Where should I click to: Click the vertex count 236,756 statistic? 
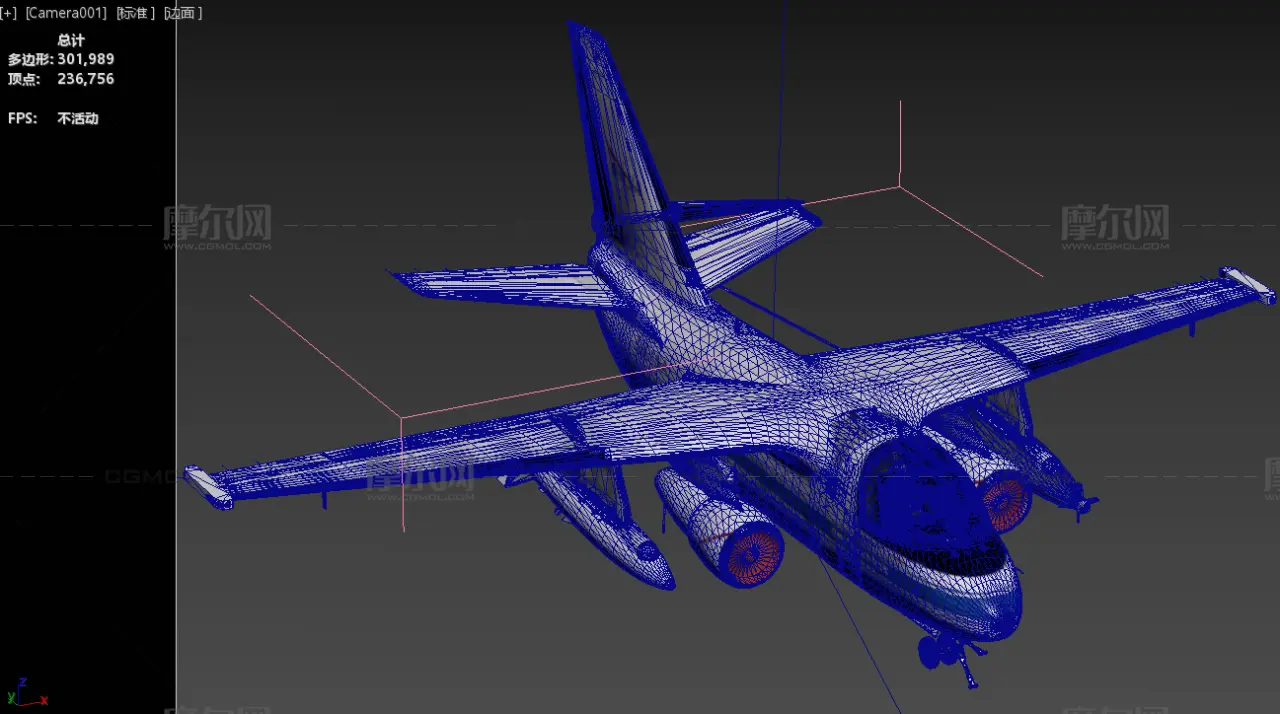coord(85,79)
